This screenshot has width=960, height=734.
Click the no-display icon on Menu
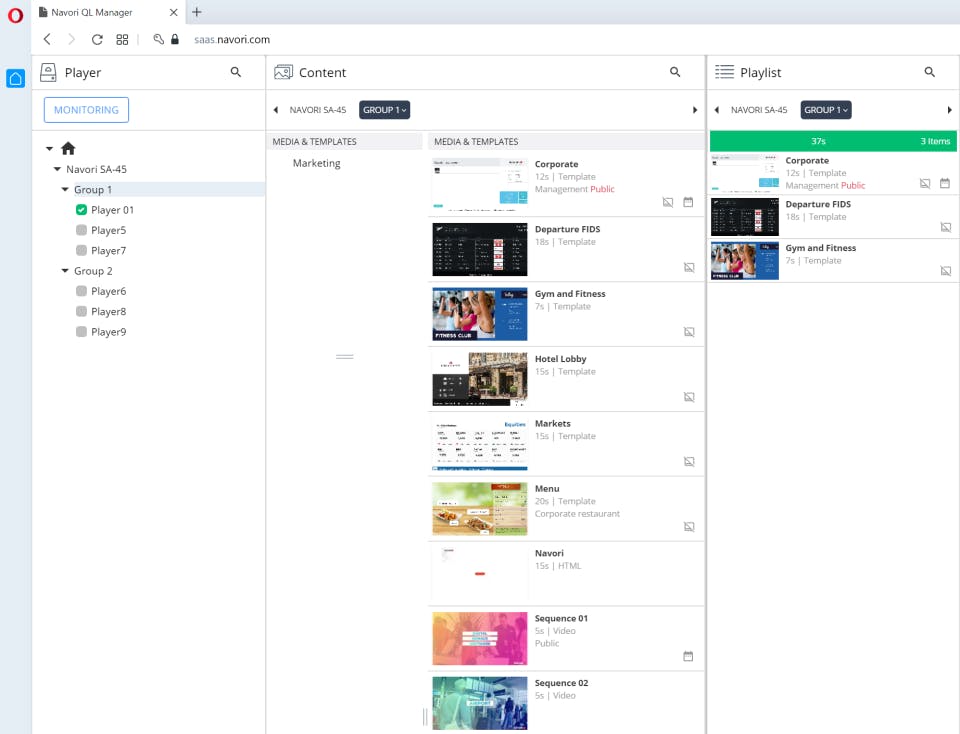[x=689, y=526]
